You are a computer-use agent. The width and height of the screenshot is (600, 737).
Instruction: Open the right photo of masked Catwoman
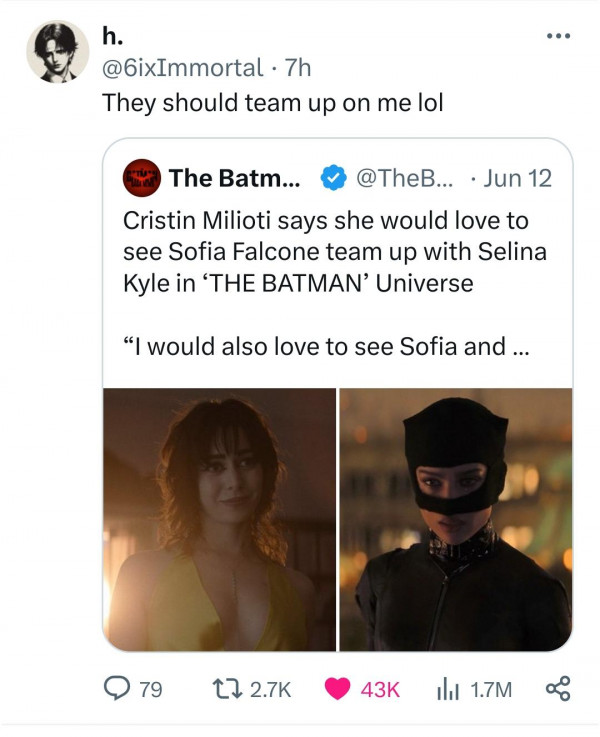456,519
